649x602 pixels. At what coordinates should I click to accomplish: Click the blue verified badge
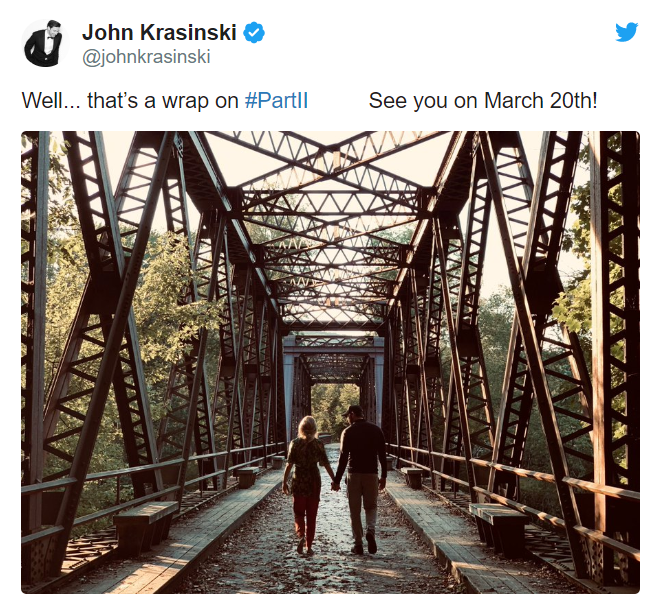(x=253, y=33)
